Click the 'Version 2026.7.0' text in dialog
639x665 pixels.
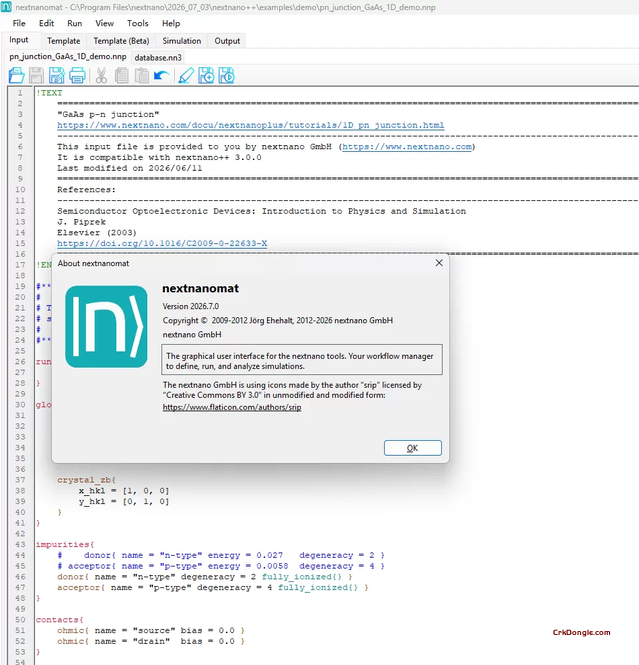click(191, 306)
